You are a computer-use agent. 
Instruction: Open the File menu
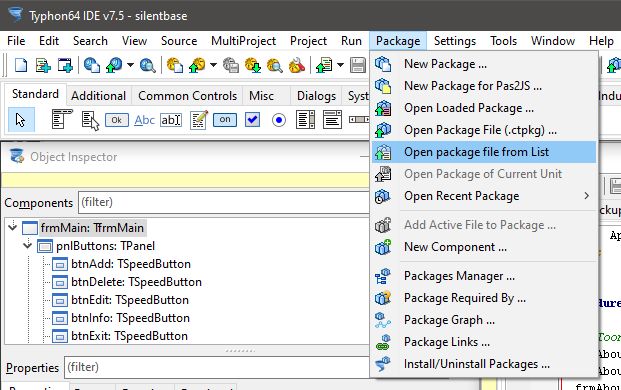tap(16, 41)
